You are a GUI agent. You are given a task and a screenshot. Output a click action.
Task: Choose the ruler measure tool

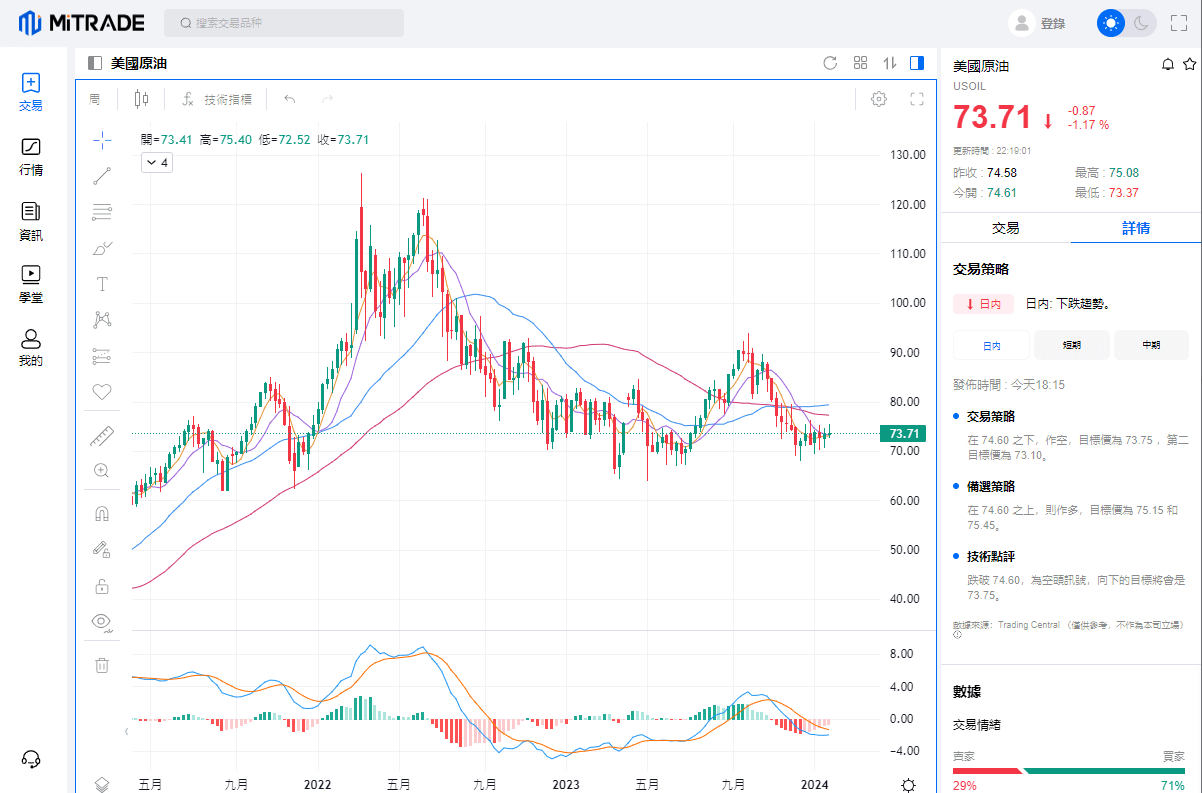click(101, 436)
